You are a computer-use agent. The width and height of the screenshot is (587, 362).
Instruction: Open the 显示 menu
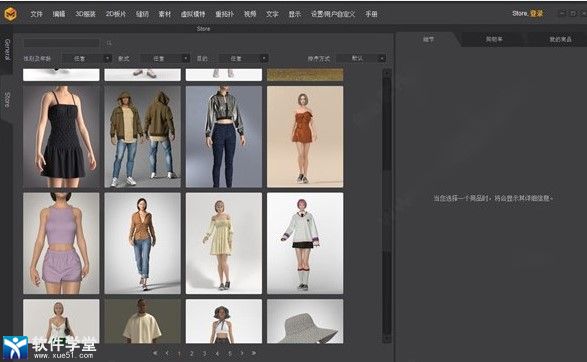295,14
